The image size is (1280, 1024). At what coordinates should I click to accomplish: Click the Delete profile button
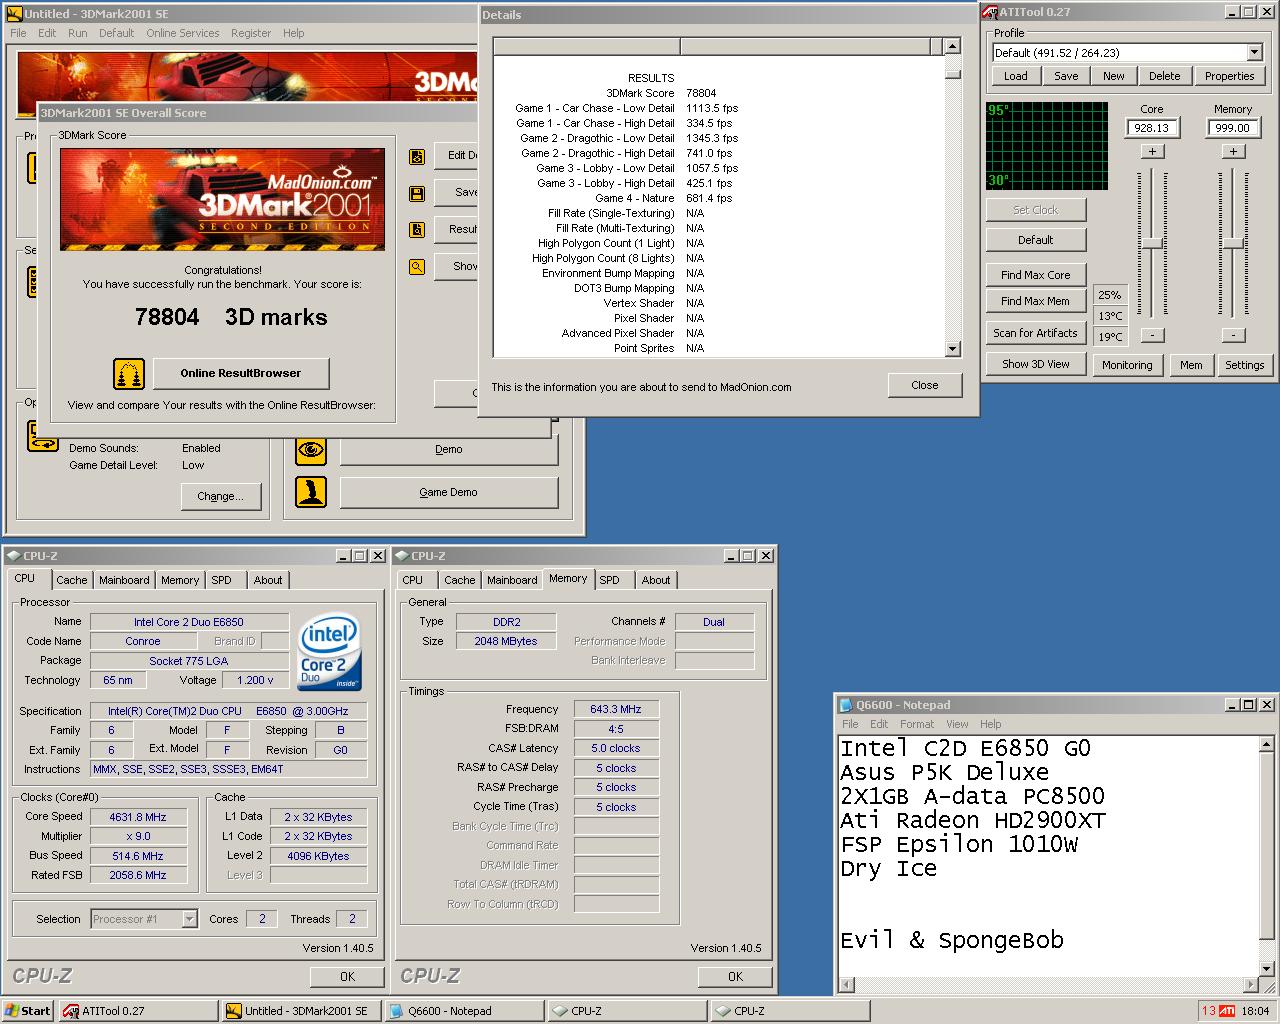[x=1164, y=76]
